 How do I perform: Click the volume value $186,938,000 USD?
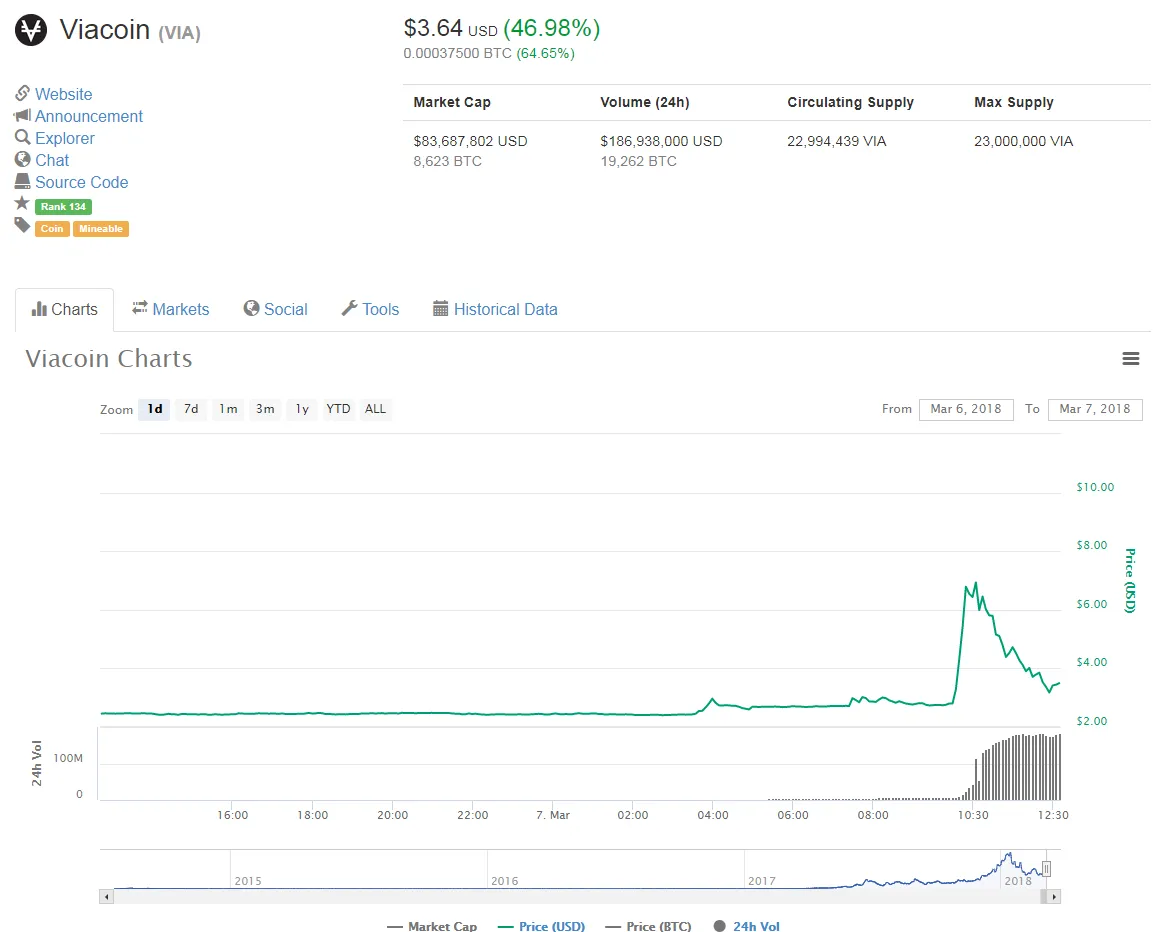661,141
